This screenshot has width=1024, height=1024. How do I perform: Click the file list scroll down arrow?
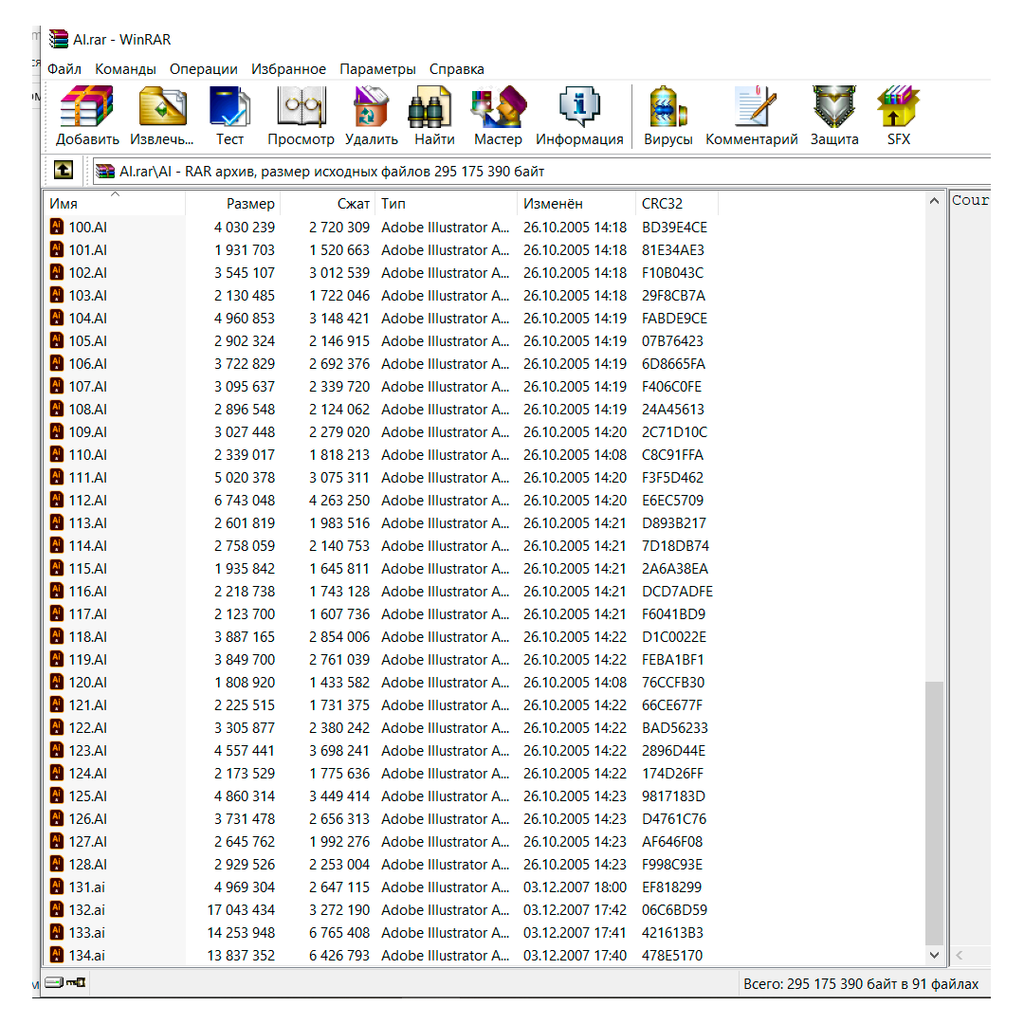[x=935, y=955]
